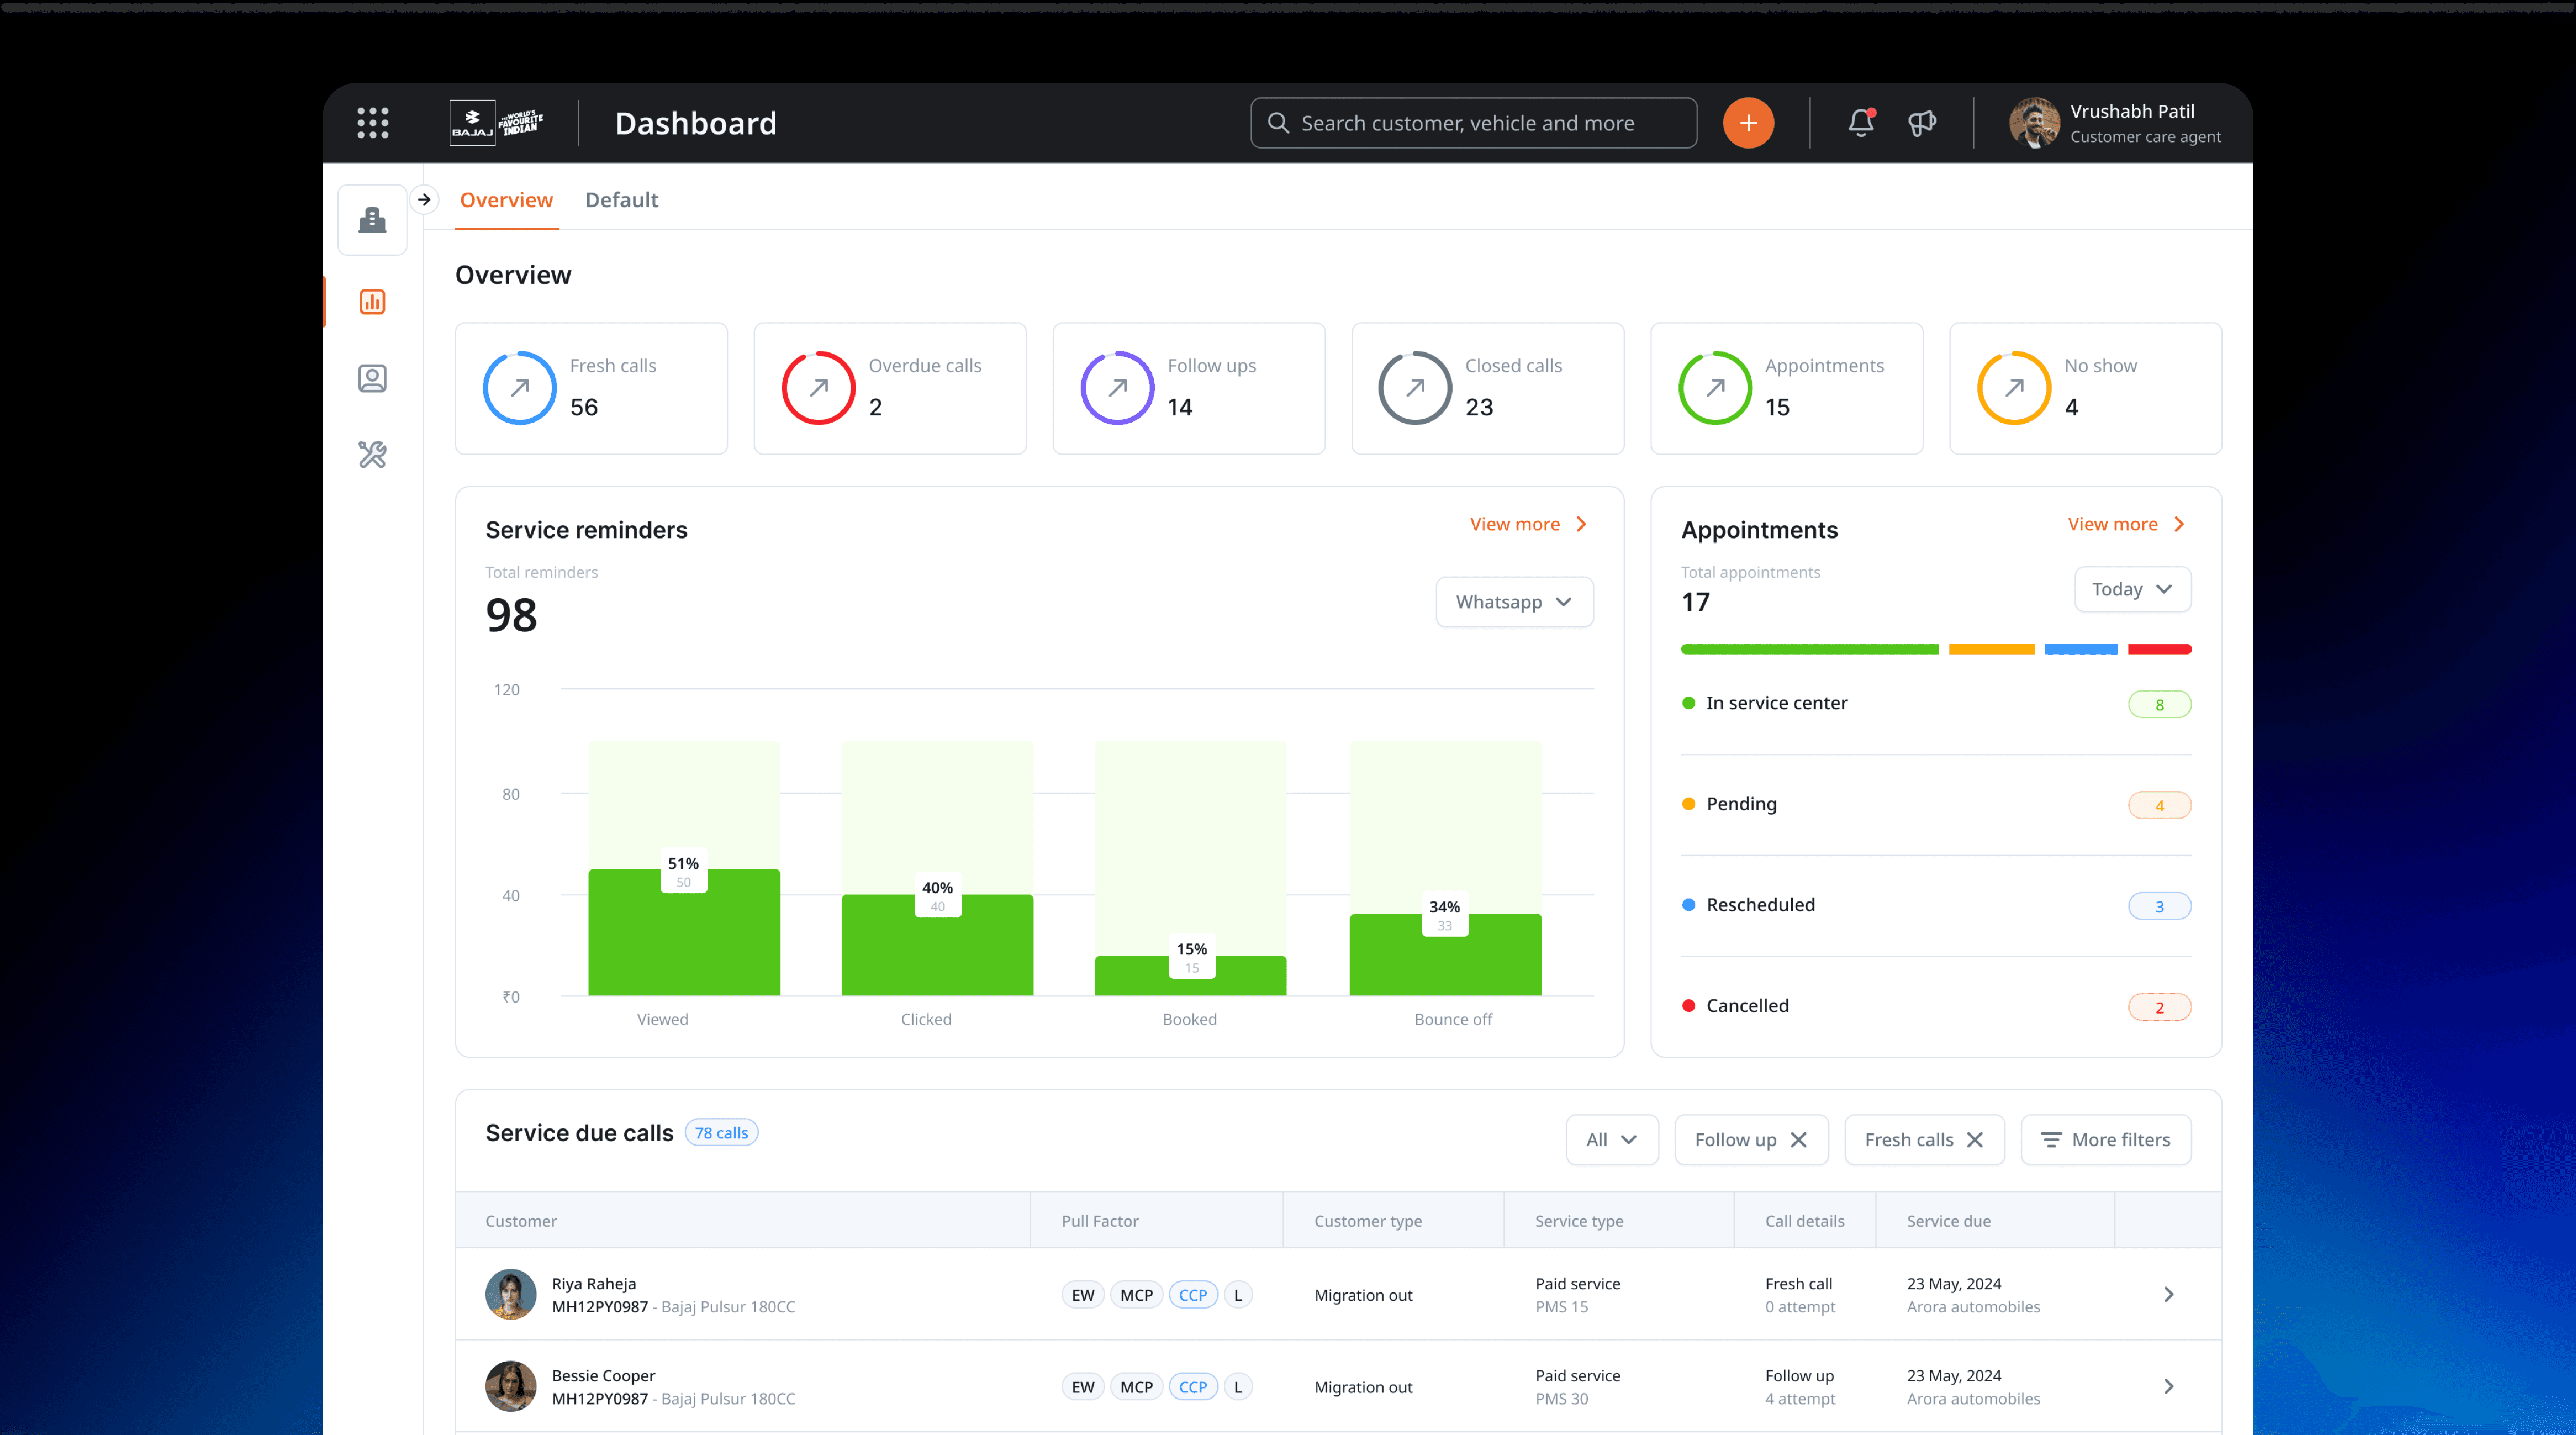Open the bar chart dashboard sidebar icon
The height and width of the screenshot is (1435, 2576).
tap(372, 302)
